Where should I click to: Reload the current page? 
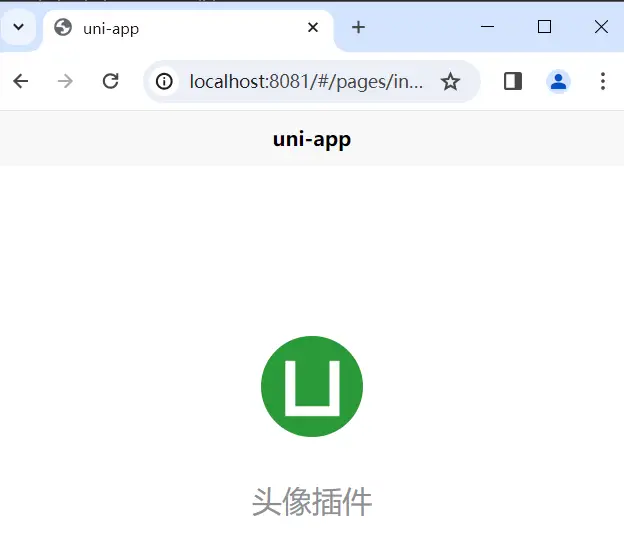[111, 81]
